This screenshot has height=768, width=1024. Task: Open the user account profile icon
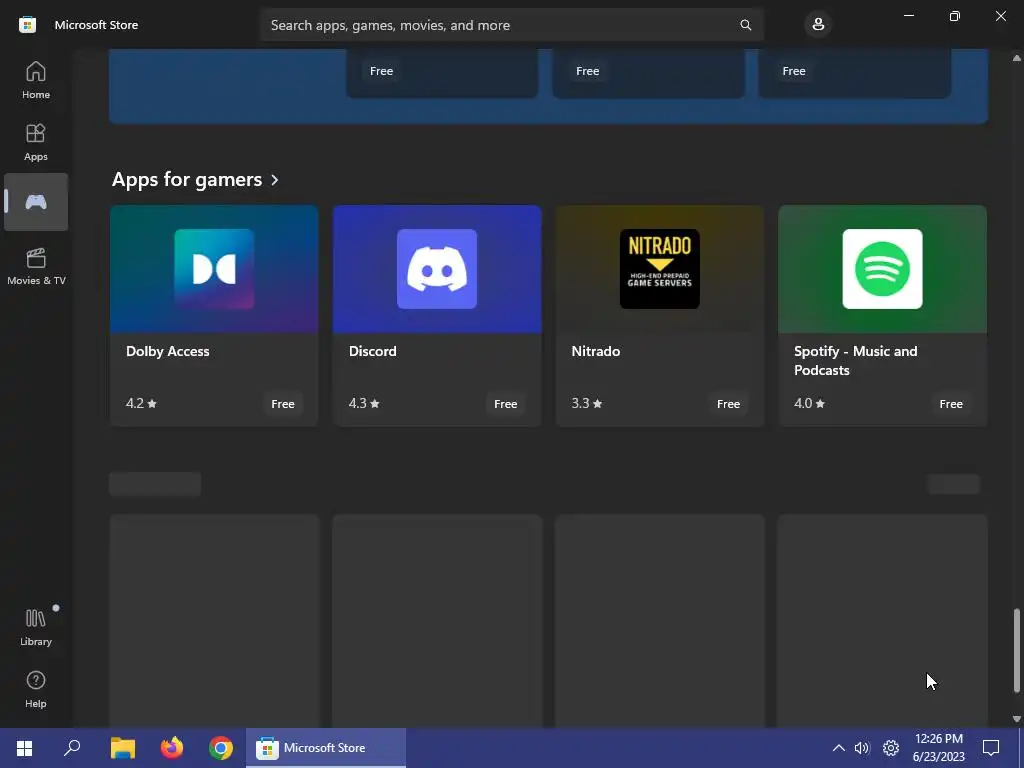[x=818, y=25]
